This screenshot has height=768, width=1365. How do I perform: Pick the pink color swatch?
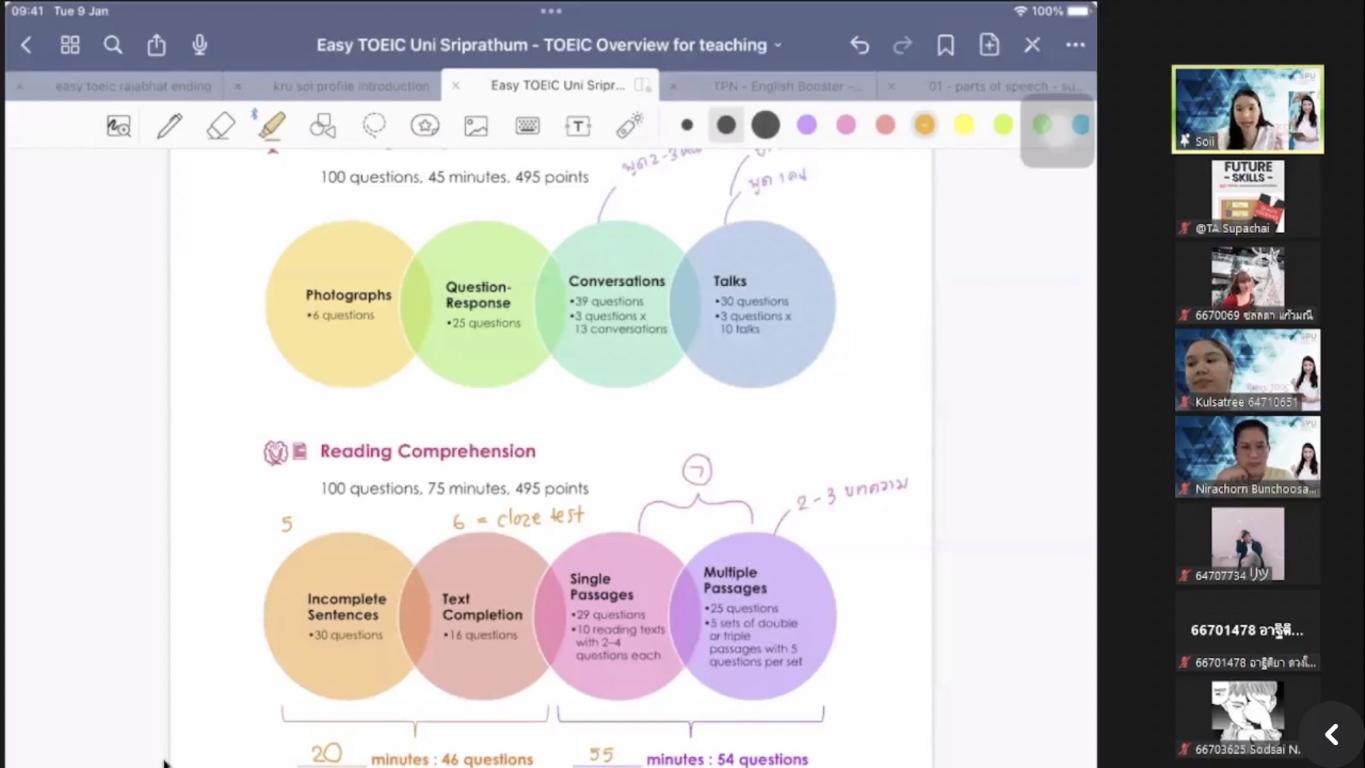point(846,125)
